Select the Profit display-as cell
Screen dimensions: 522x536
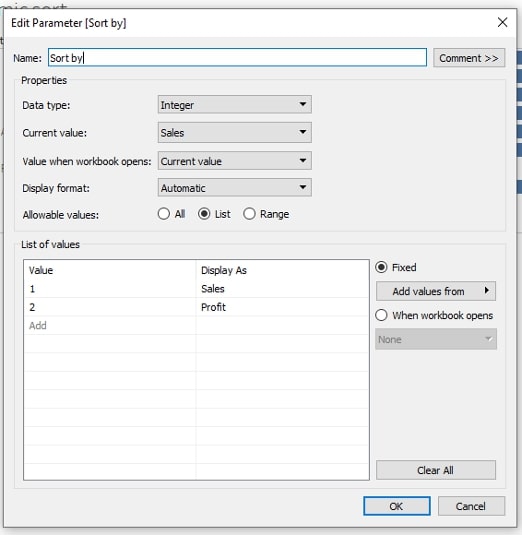[282, 307]
